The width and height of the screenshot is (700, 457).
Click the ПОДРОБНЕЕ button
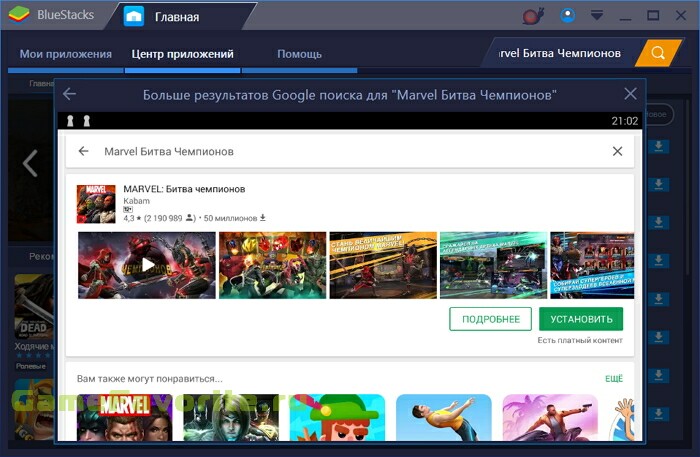click(491, 319)
